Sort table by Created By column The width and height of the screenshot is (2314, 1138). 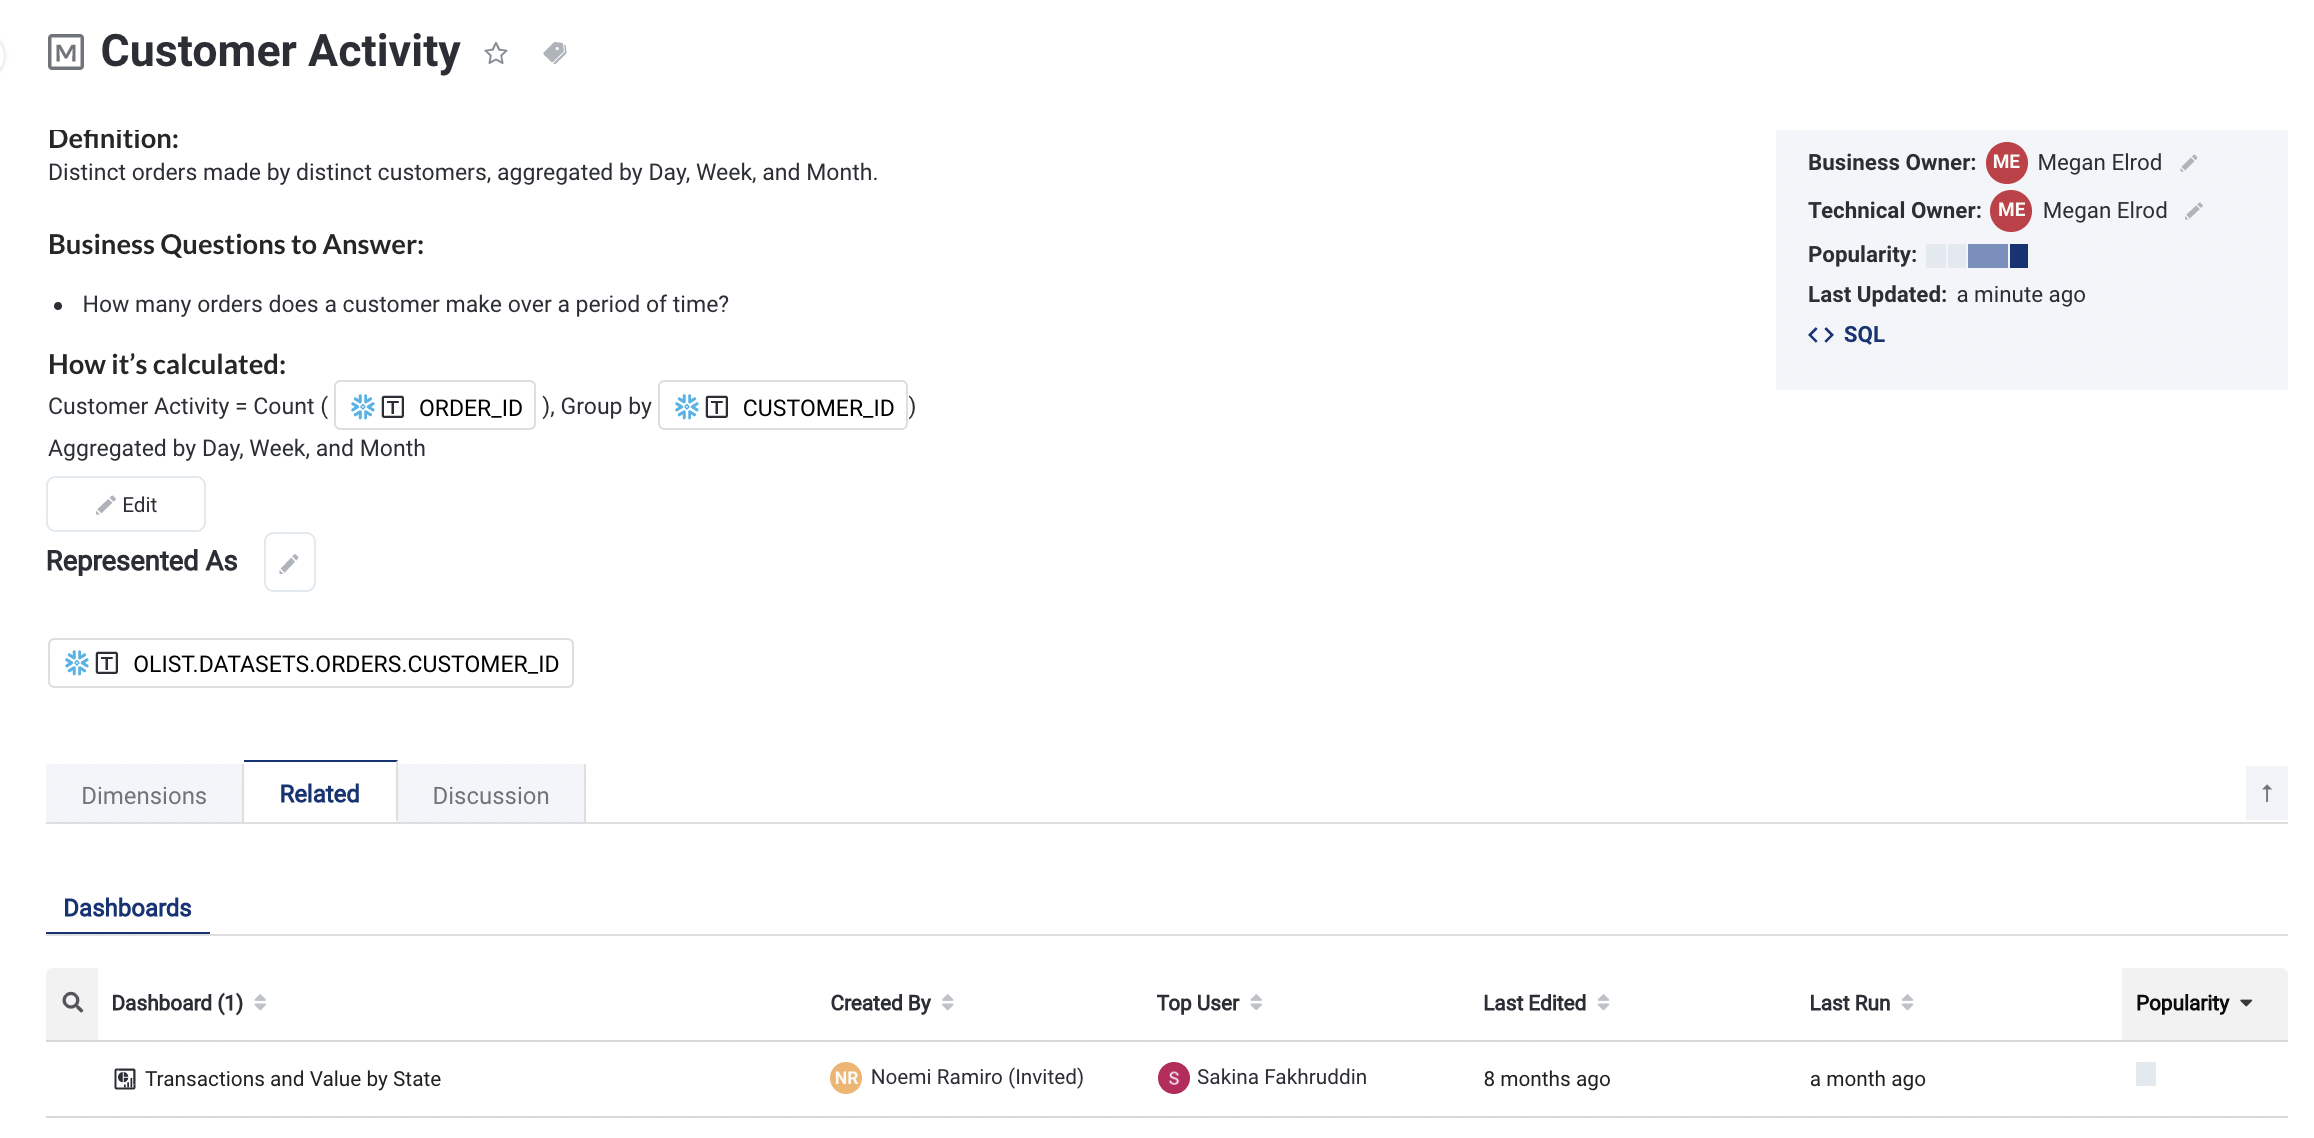coord(948,1003)
